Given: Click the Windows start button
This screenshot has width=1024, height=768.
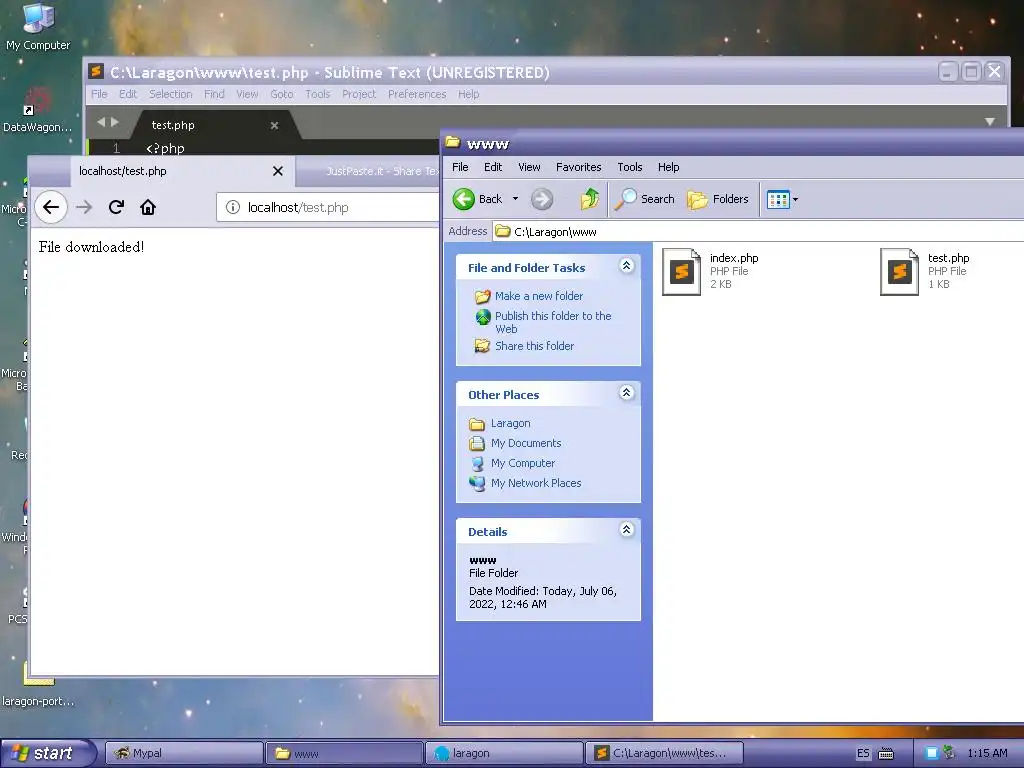Looking at the screenshot, I should (x=48, y=753).
